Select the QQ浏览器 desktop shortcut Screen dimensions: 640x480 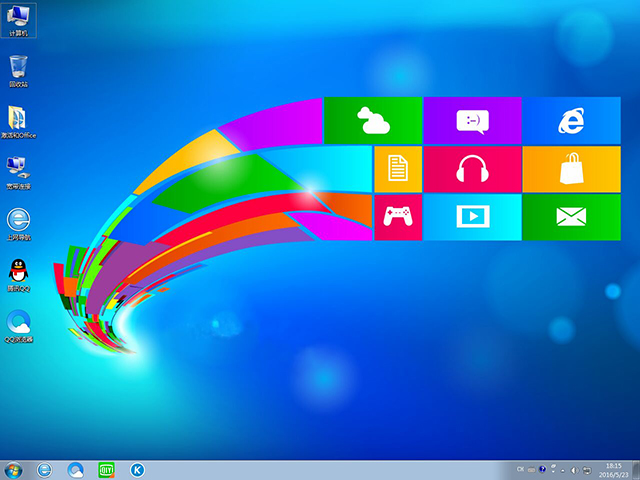point(18,326)
